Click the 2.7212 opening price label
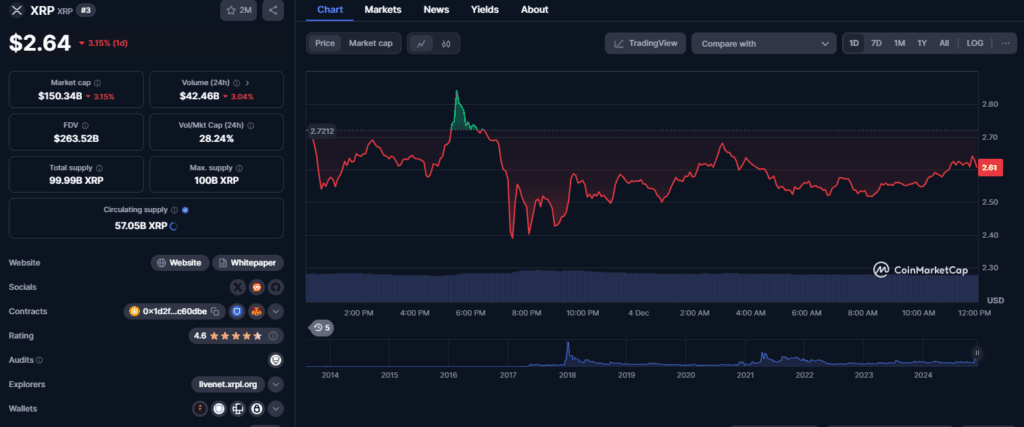Screen dimensions: 1024x427 322,131
